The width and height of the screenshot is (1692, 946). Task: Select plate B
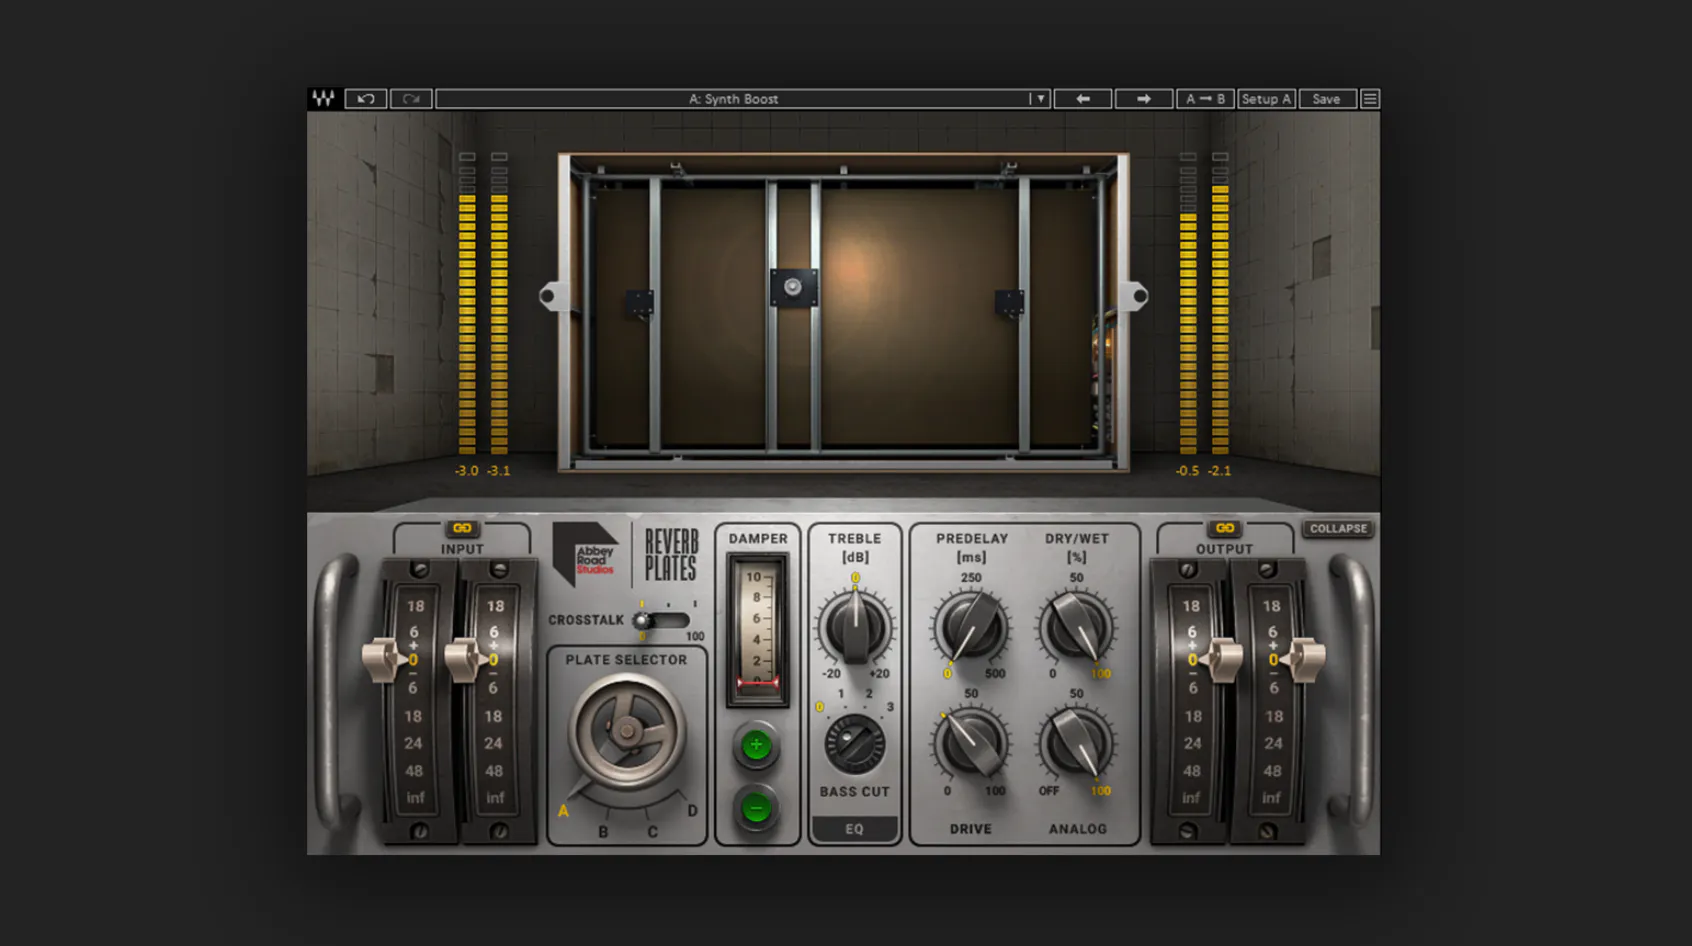pos(603,831)
